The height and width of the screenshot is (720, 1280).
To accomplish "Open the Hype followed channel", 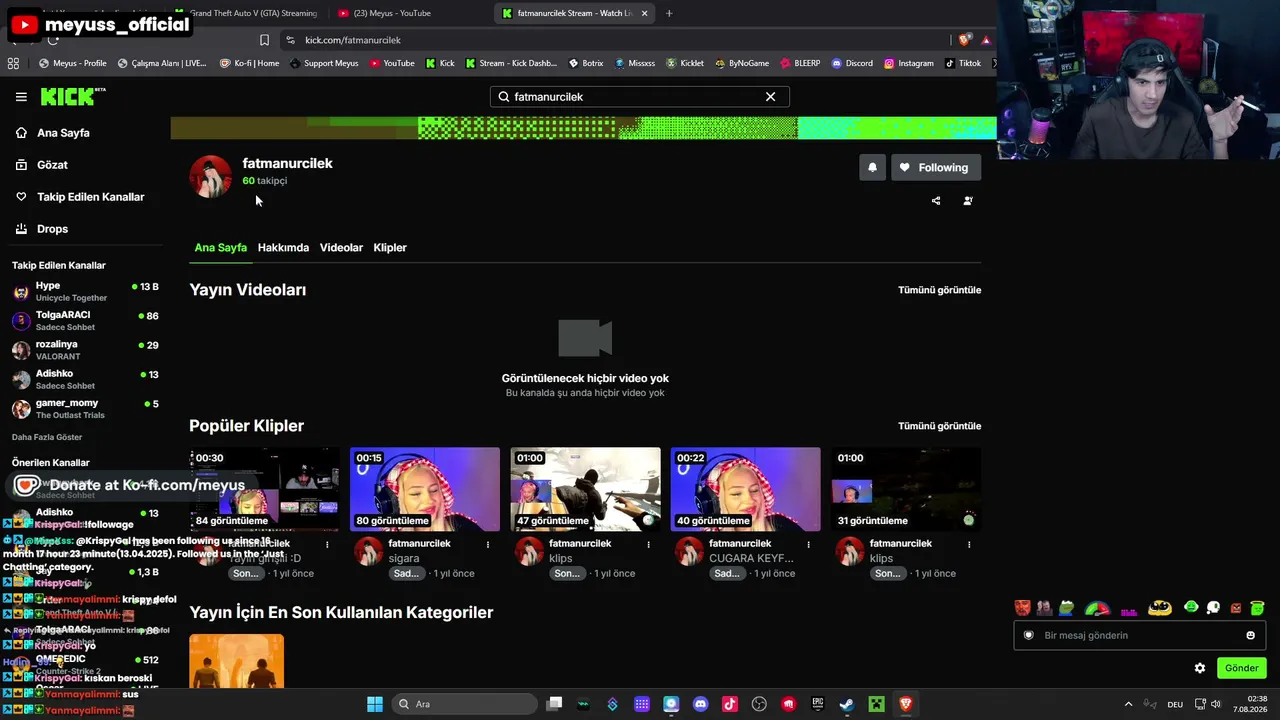I will click(85, 292).
